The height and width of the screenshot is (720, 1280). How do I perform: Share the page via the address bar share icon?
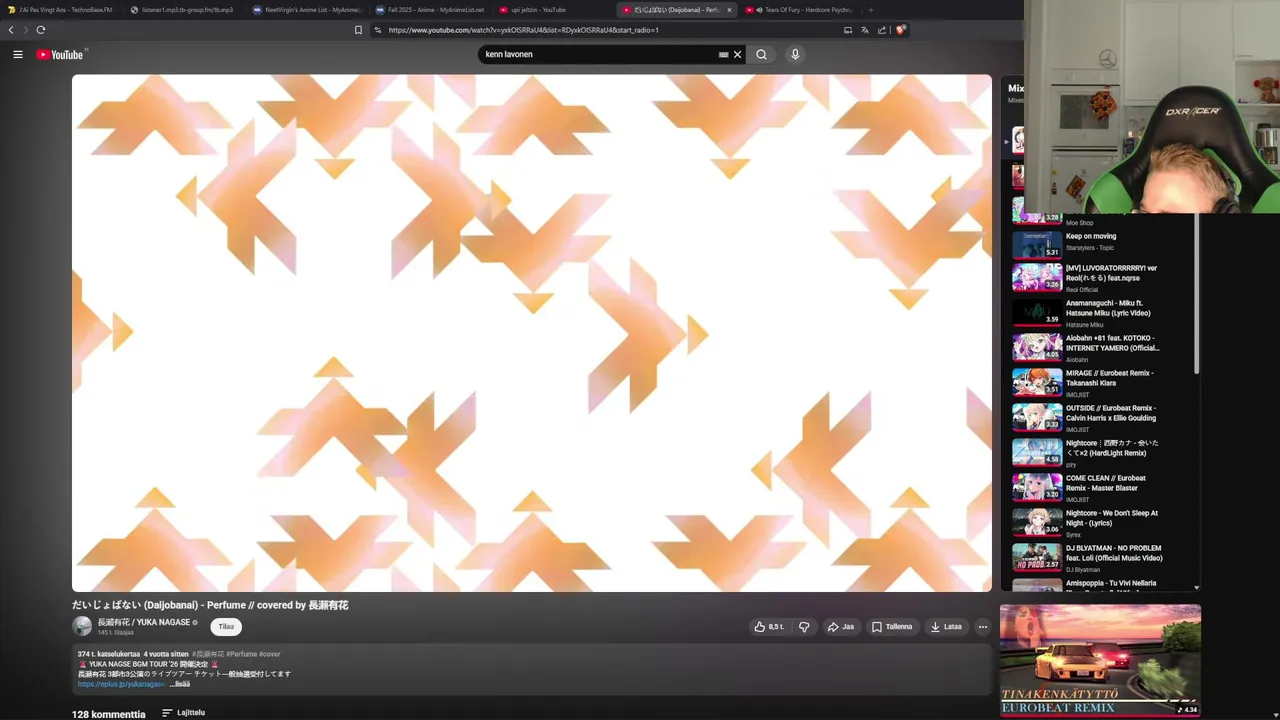coord(882,30)
